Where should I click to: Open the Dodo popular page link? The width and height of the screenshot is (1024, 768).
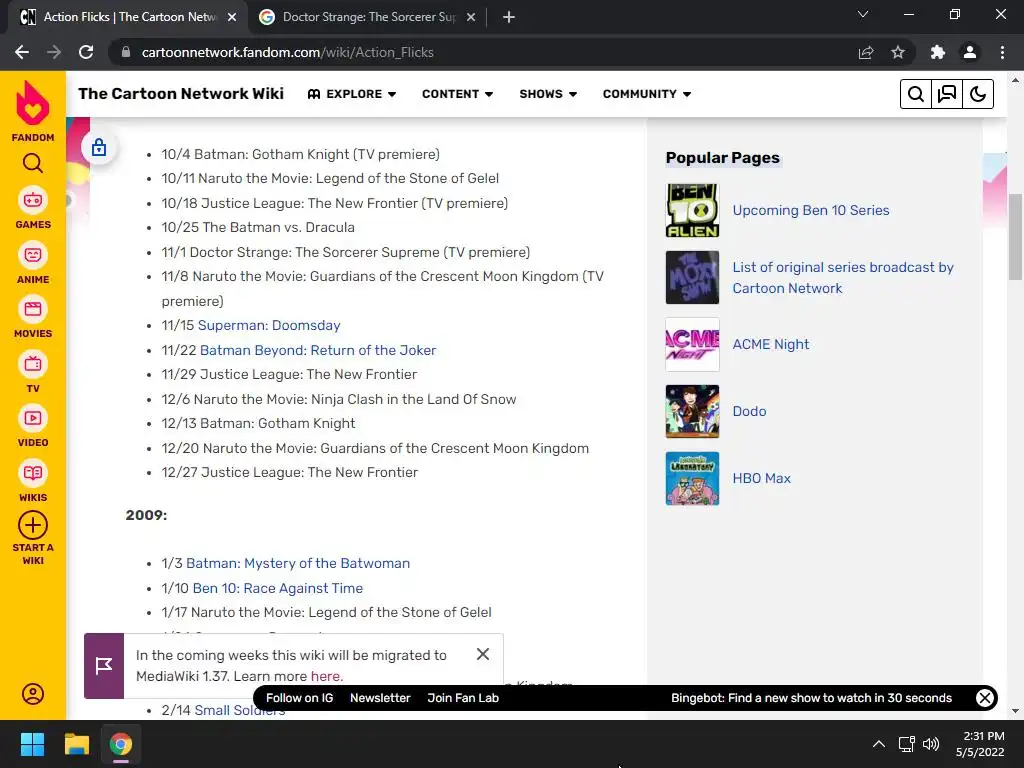tap(749, 411)
